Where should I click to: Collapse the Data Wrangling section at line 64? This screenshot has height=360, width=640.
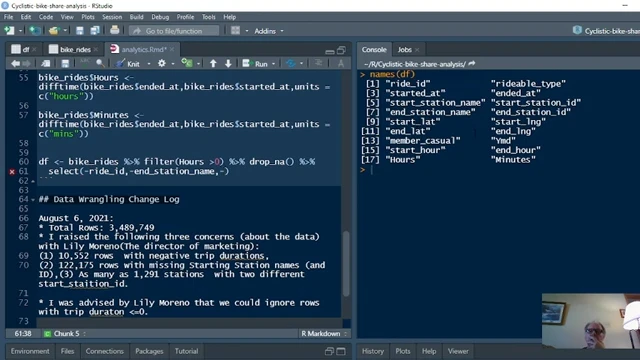click(33, 200)
